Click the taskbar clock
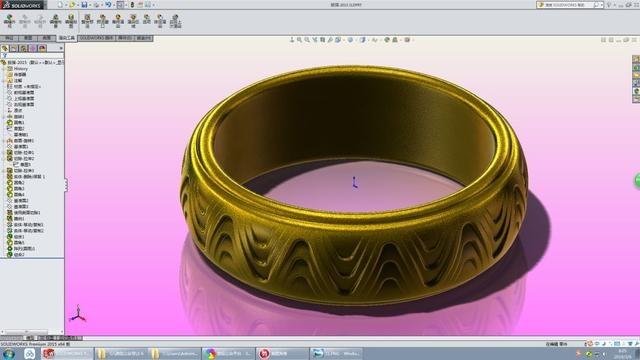This screenshot has height=360, width=640. (622, 353)
